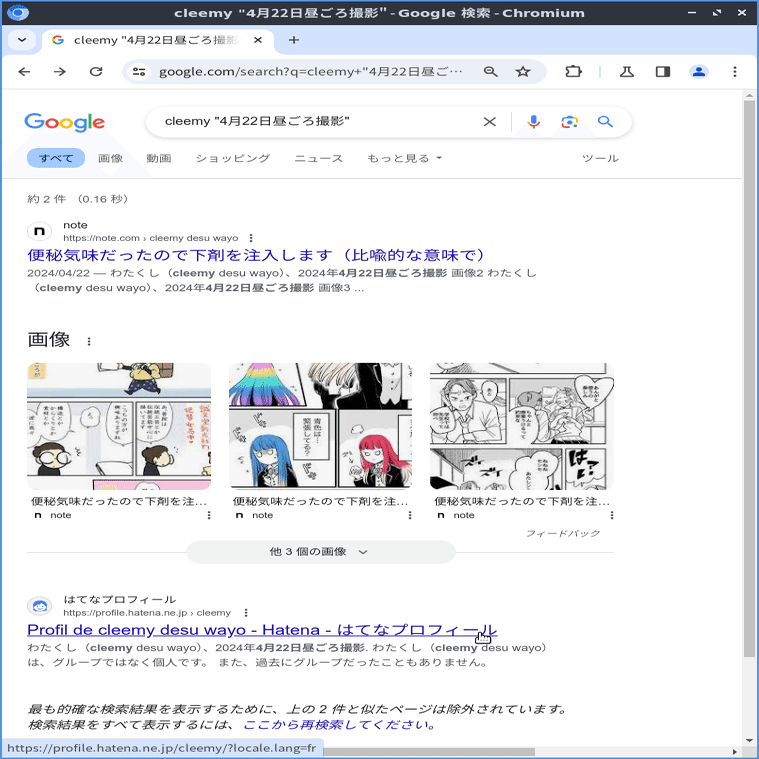
Task: Toggle the side panel icon
Action: [663, 72]
